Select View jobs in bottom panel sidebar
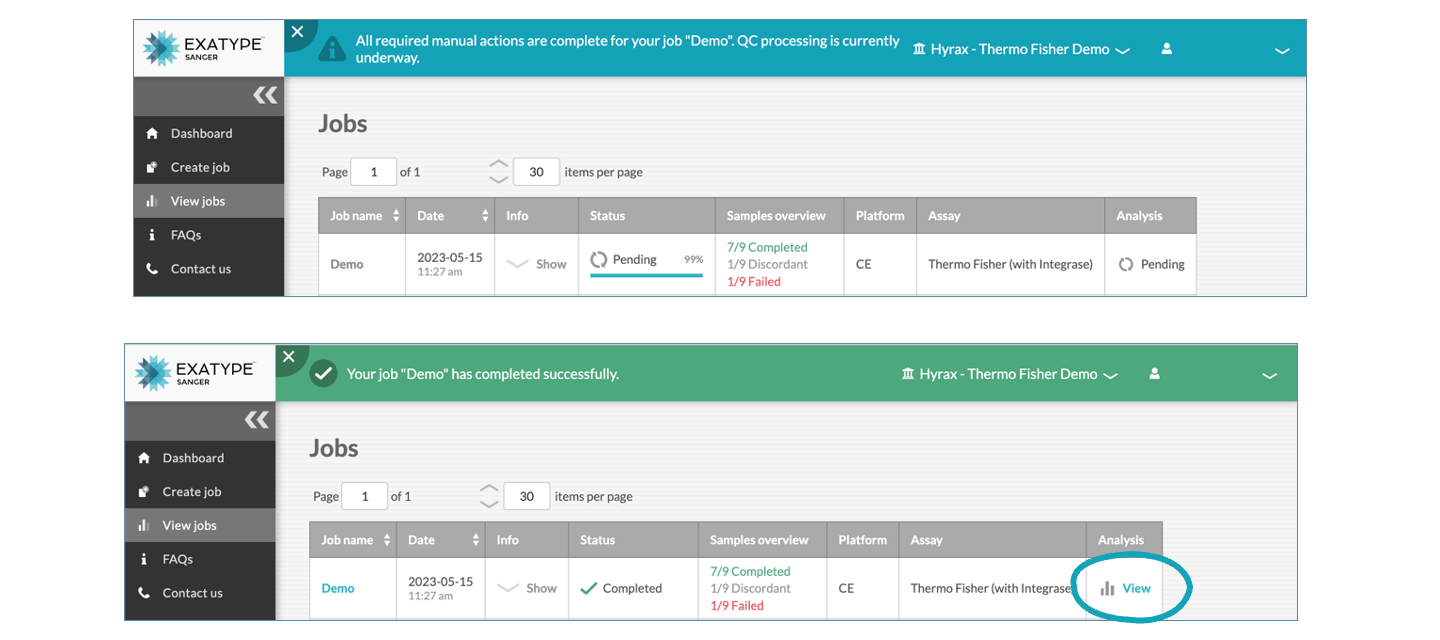This screenshot has height=640, width=1440. (x=200, y=525)
